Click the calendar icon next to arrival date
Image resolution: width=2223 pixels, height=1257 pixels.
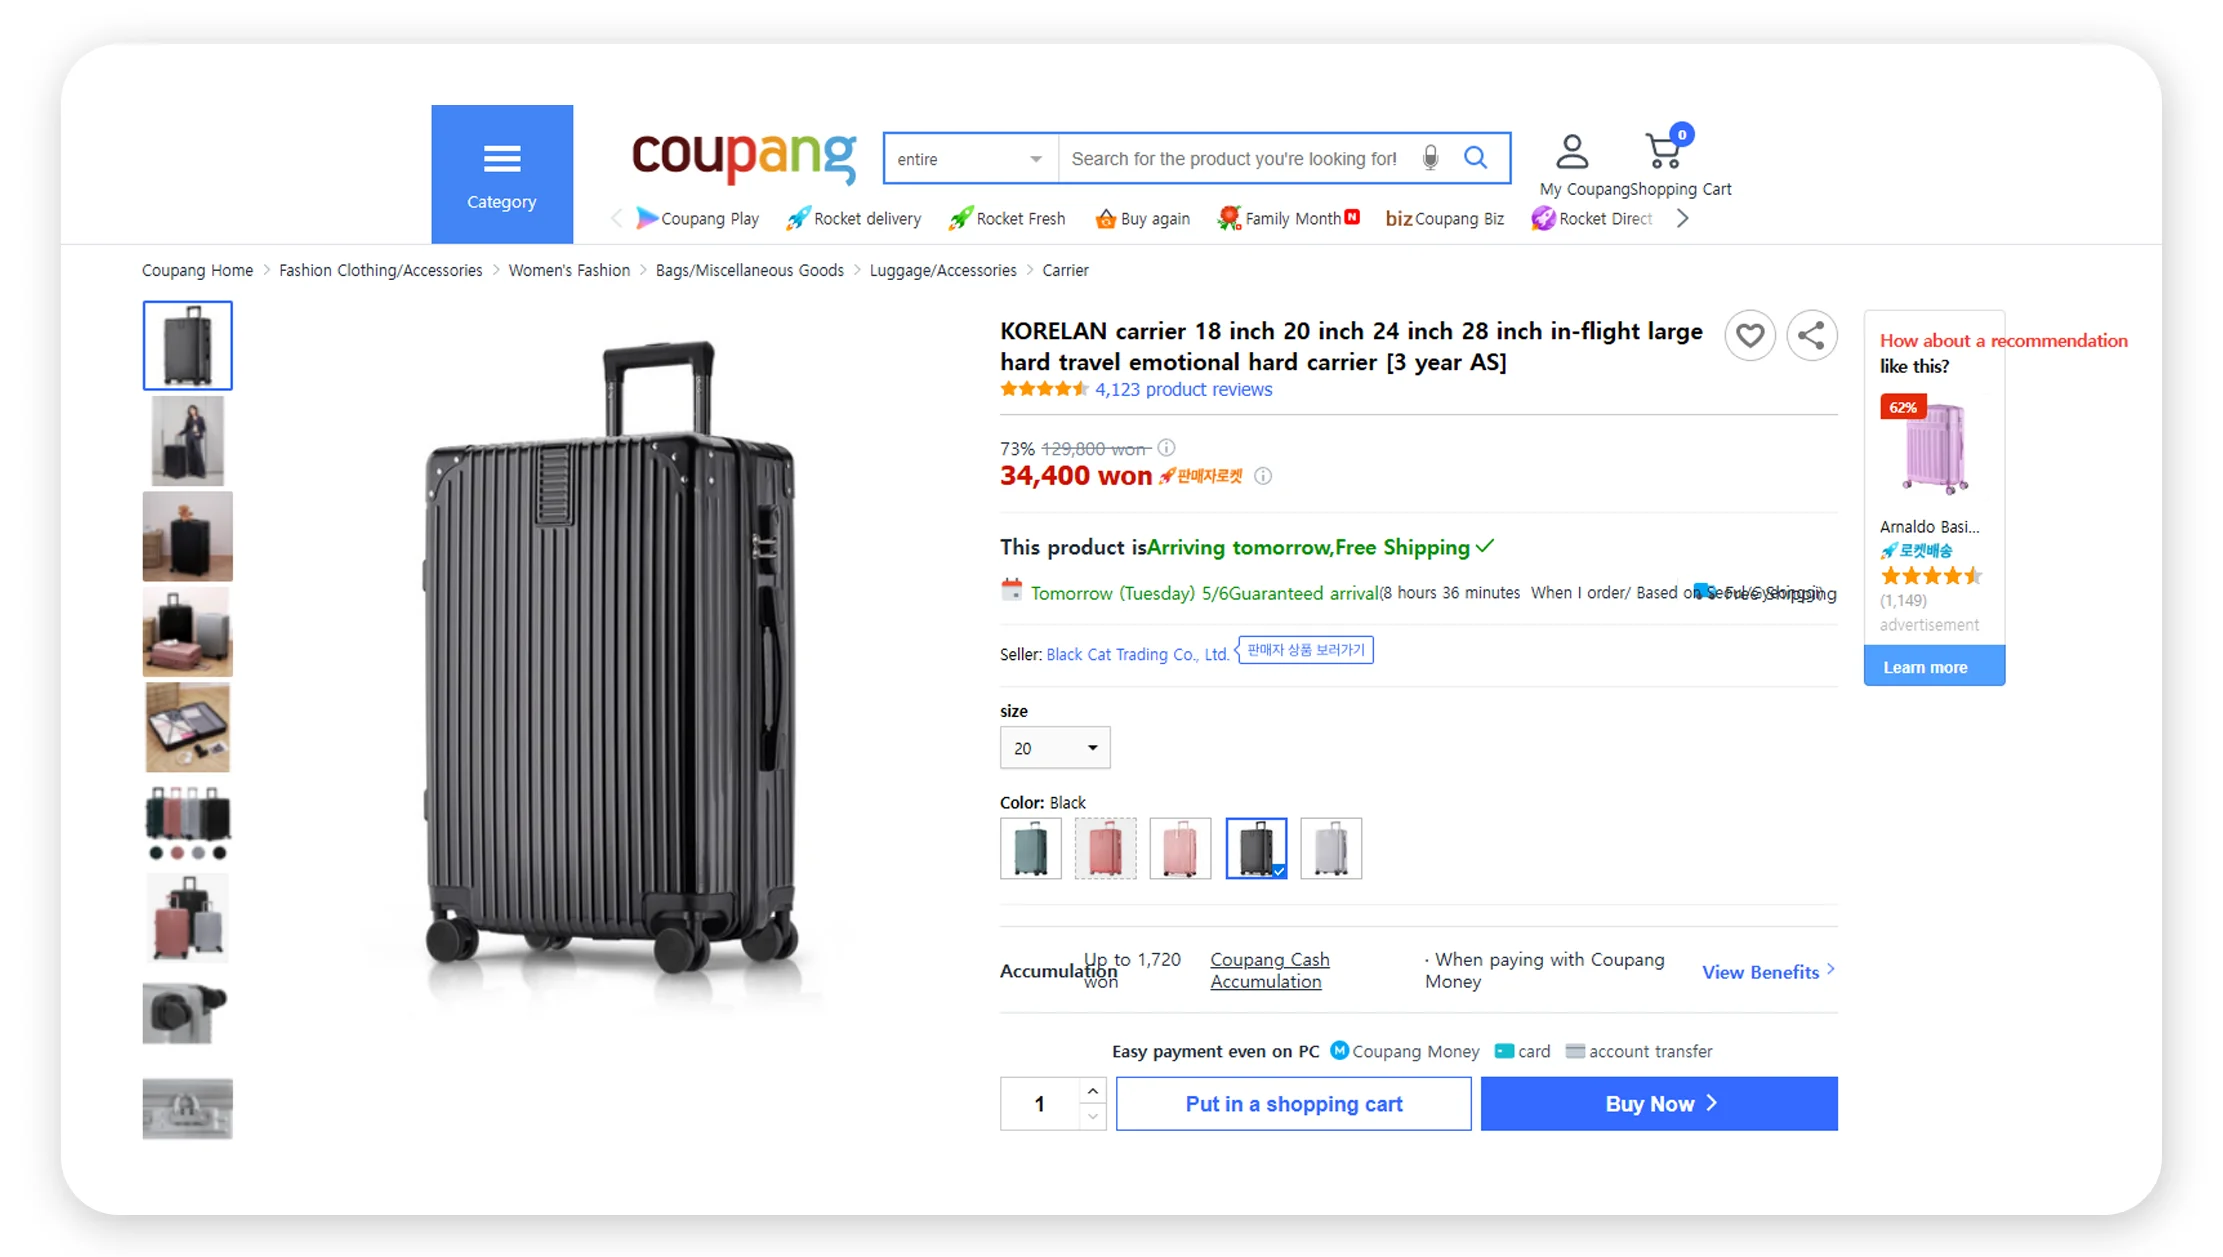[x=1013, y=592]
